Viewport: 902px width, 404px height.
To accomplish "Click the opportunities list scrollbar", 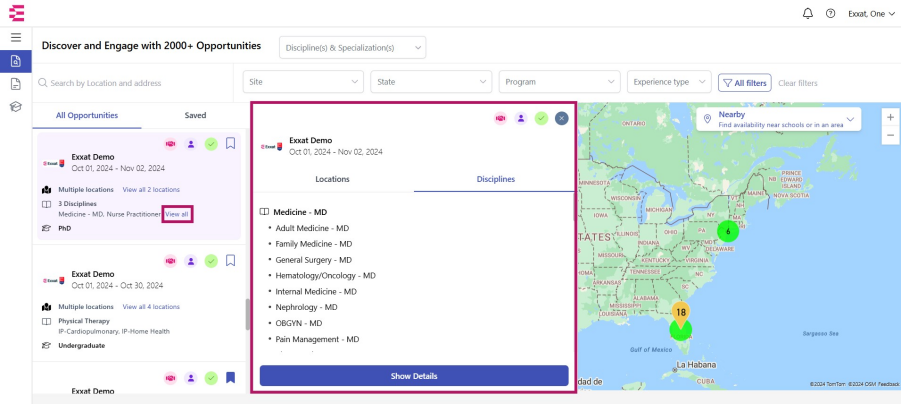I will coord(247,314).
